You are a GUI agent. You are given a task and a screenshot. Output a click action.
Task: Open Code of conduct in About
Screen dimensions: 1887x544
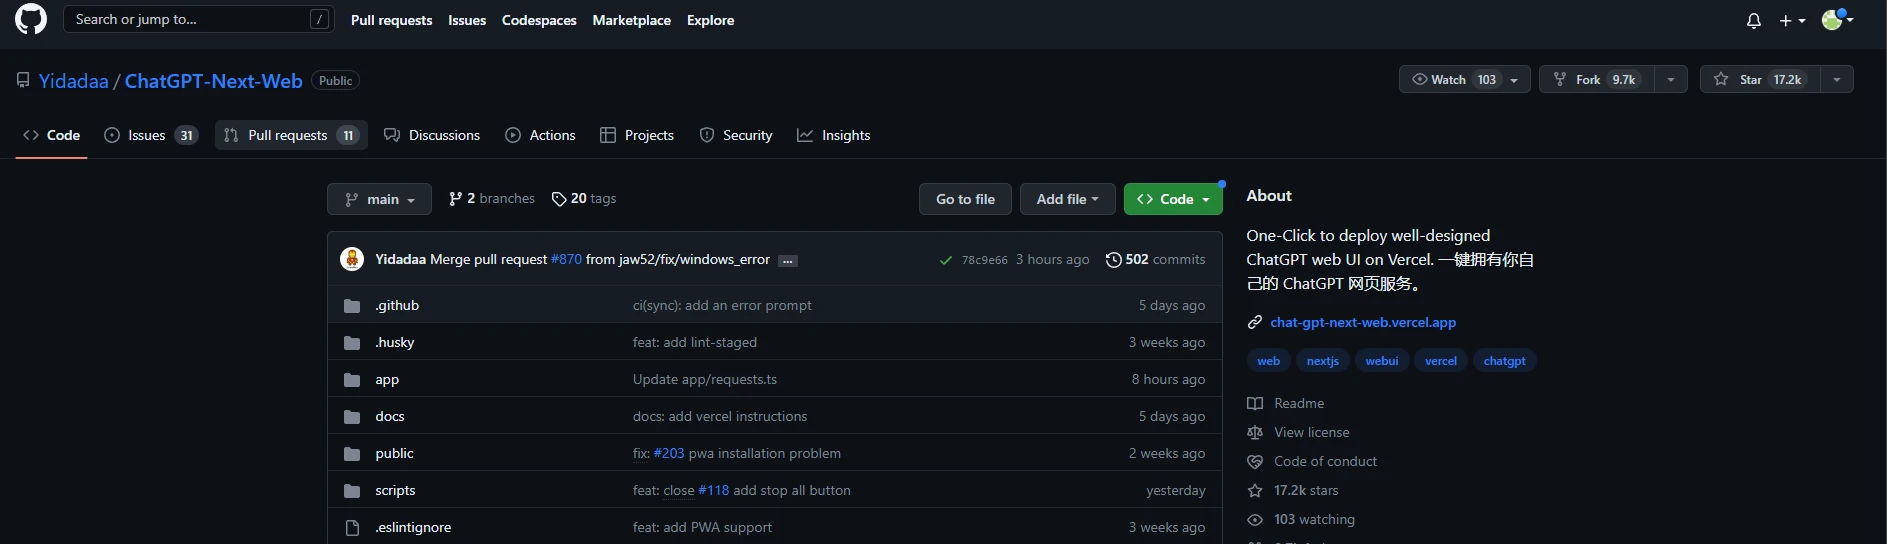pos(1312,461)
